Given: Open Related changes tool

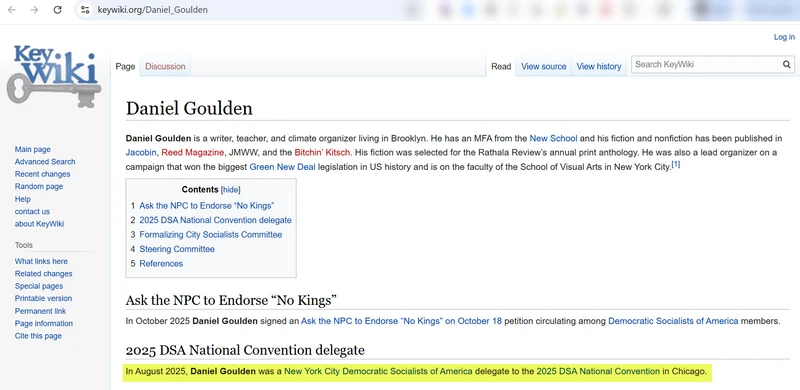Looking at the screenshot, I should tap(43, 274).
